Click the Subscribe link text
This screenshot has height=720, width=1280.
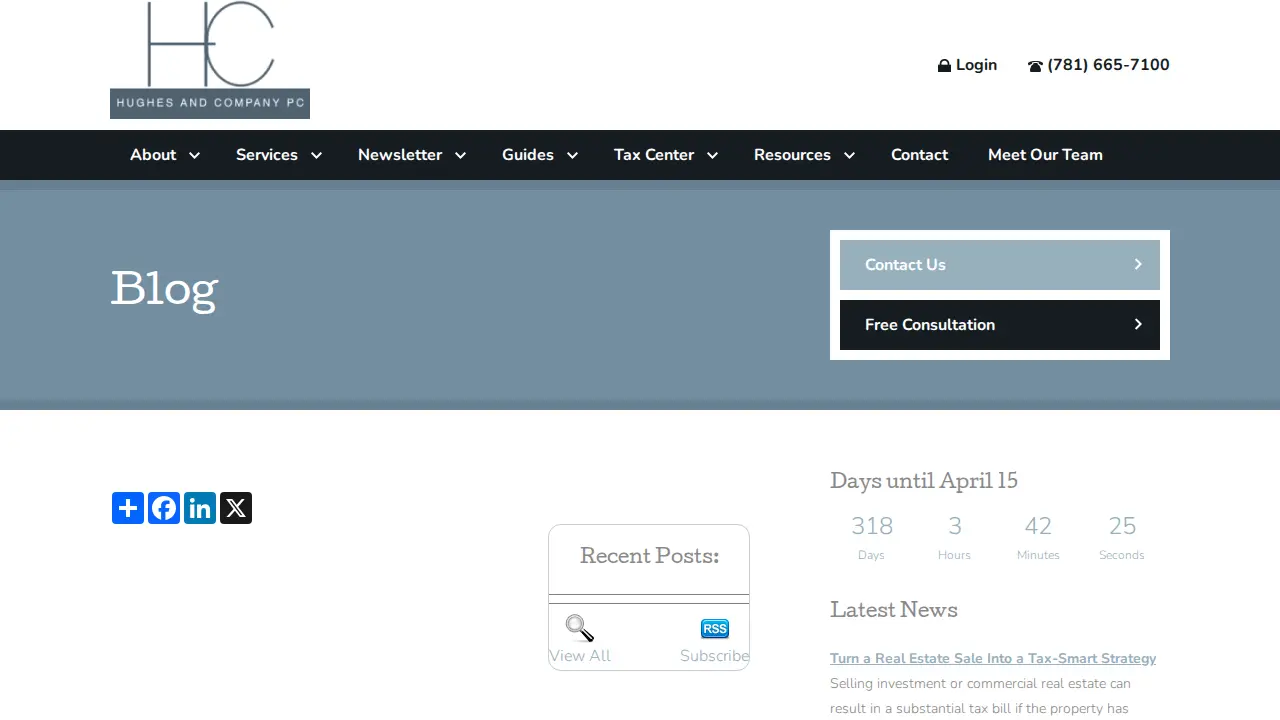tap(715, 656)
